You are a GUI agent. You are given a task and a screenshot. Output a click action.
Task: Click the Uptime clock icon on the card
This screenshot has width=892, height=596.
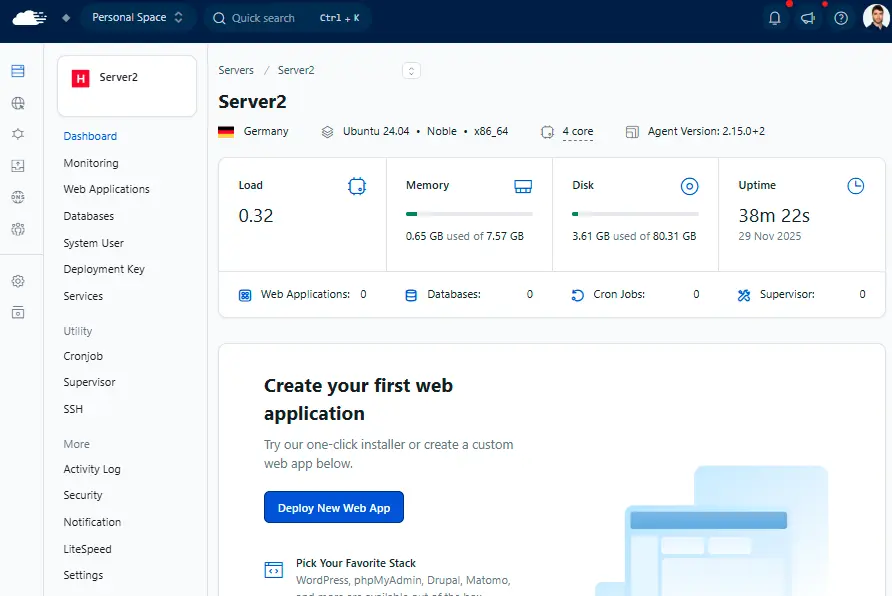(x=856, y=186)
